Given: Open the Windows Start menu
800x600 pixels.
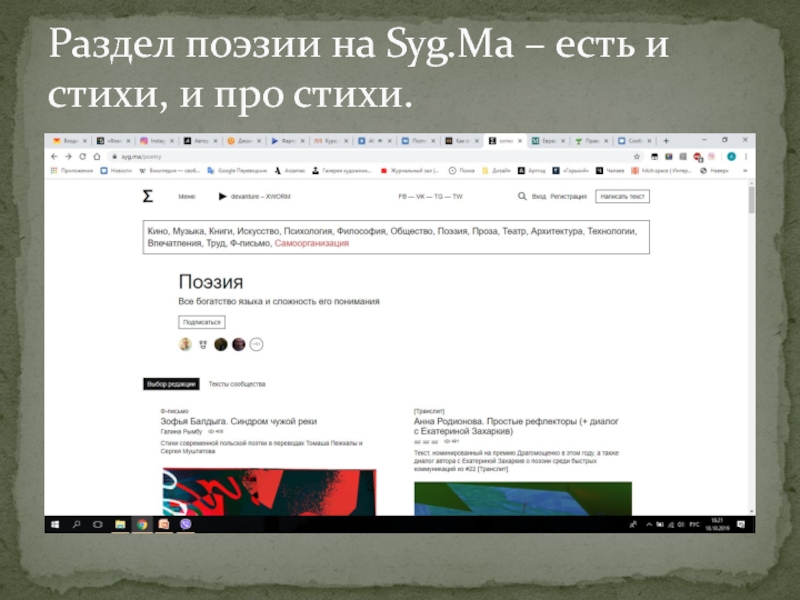Looking at the screenshot, I should [x=55, y=524].
